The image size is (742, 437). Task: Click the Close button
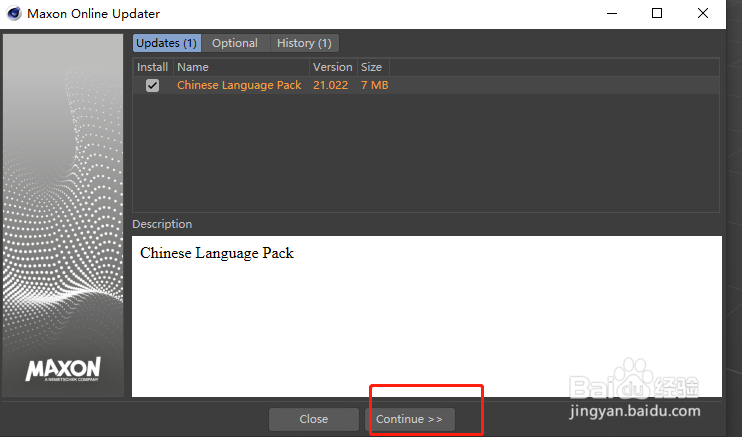(x=313, y=419)
